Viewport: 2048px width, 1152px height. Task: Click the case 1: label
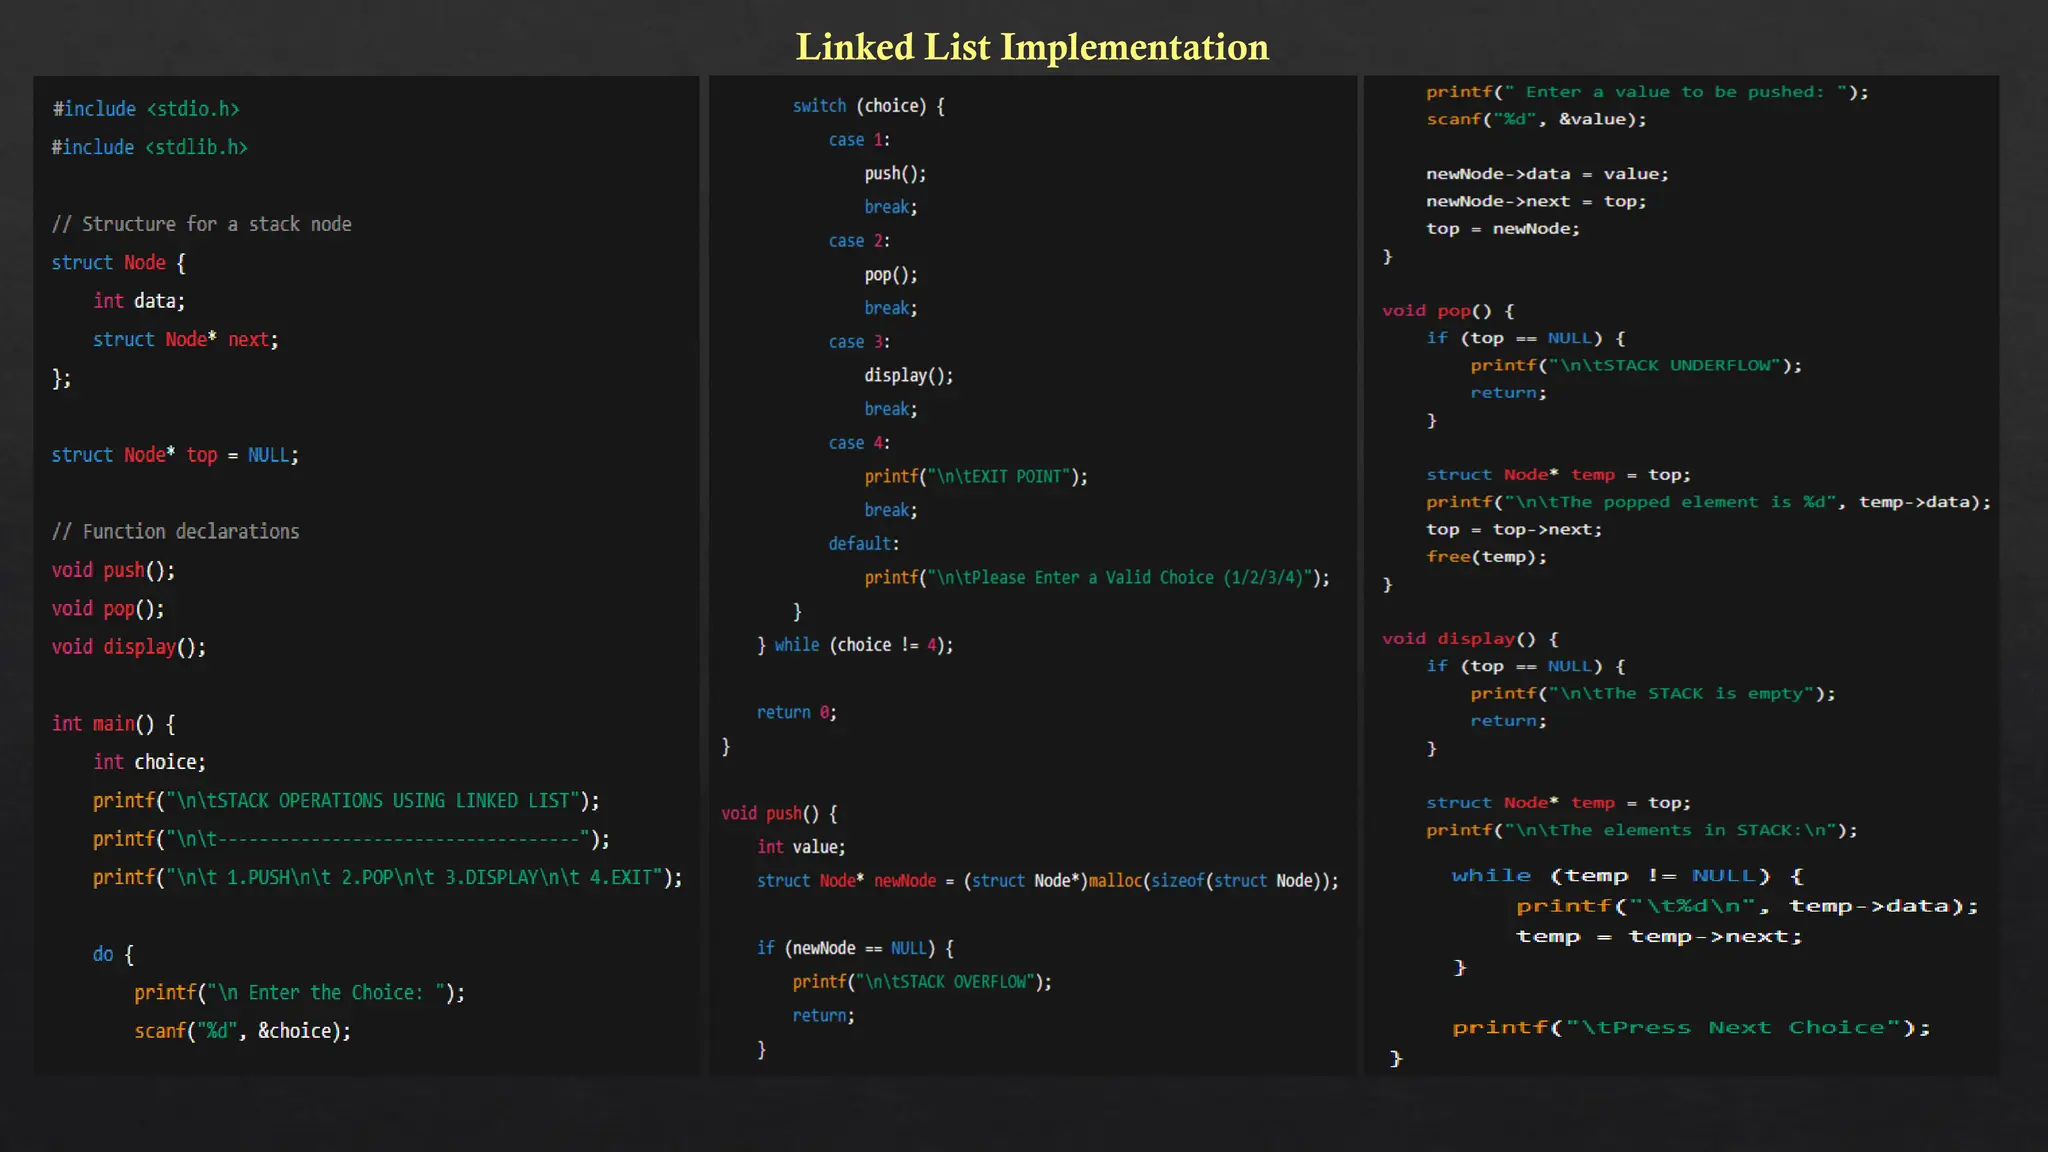pos(859,140)
